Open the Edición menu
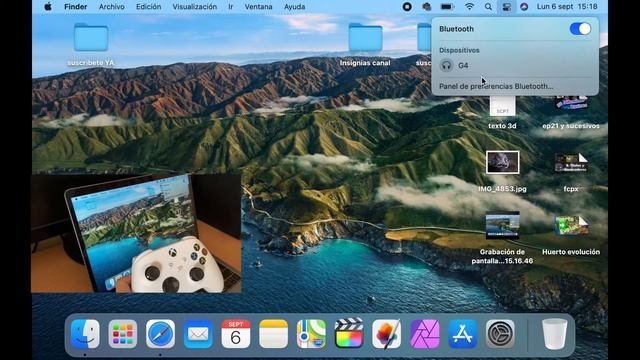 click(x=148, y=7)
